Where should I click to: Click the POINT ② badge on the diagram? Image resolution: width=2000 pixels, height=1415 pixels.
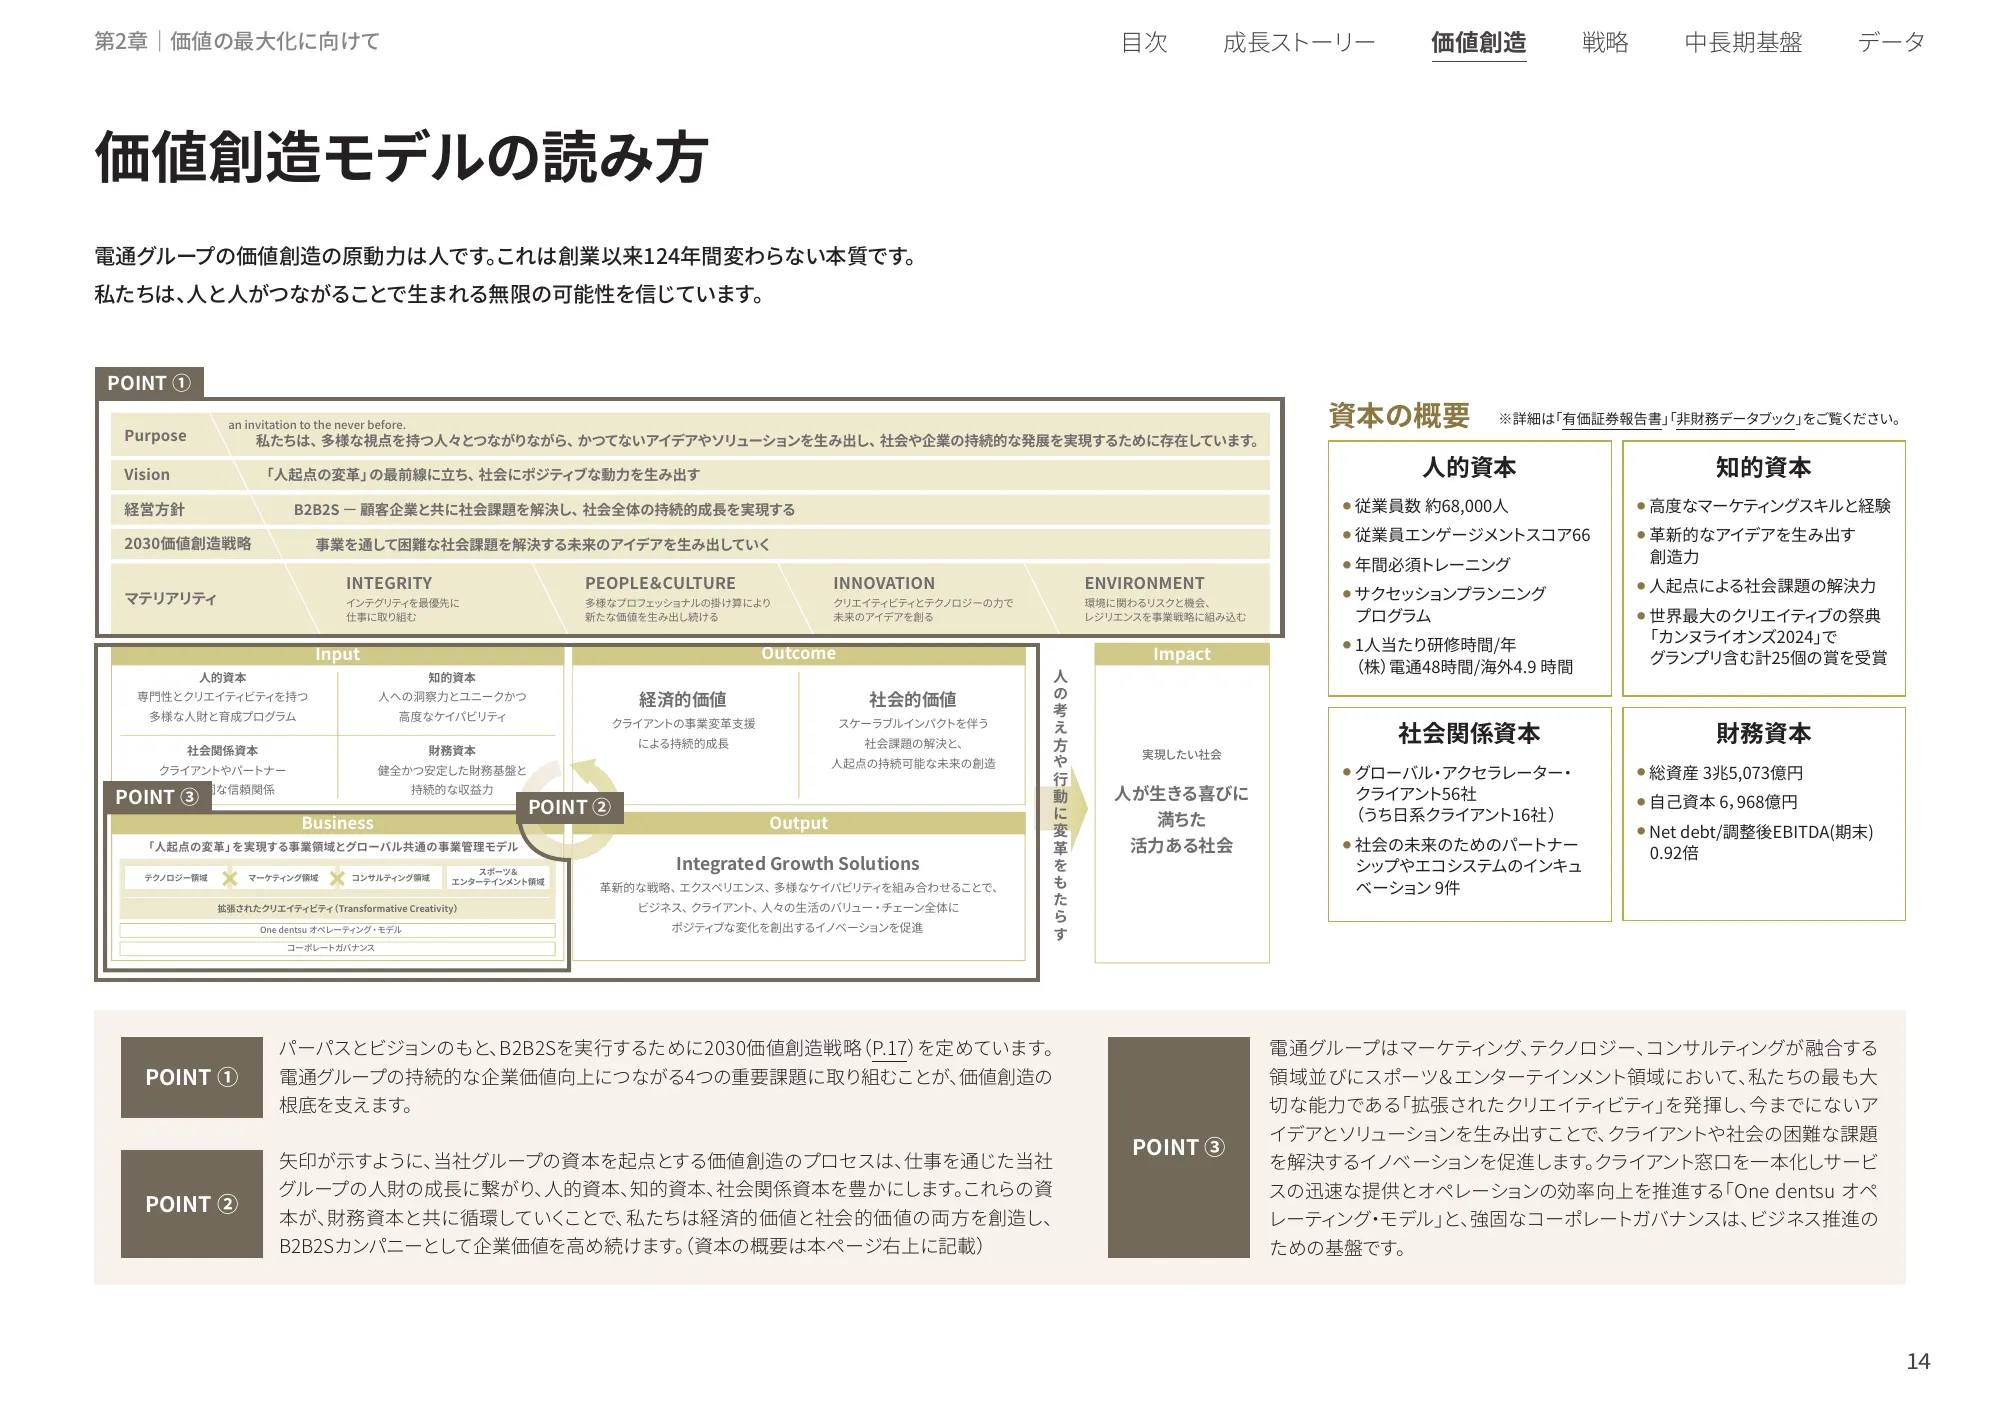click(570, 807)
